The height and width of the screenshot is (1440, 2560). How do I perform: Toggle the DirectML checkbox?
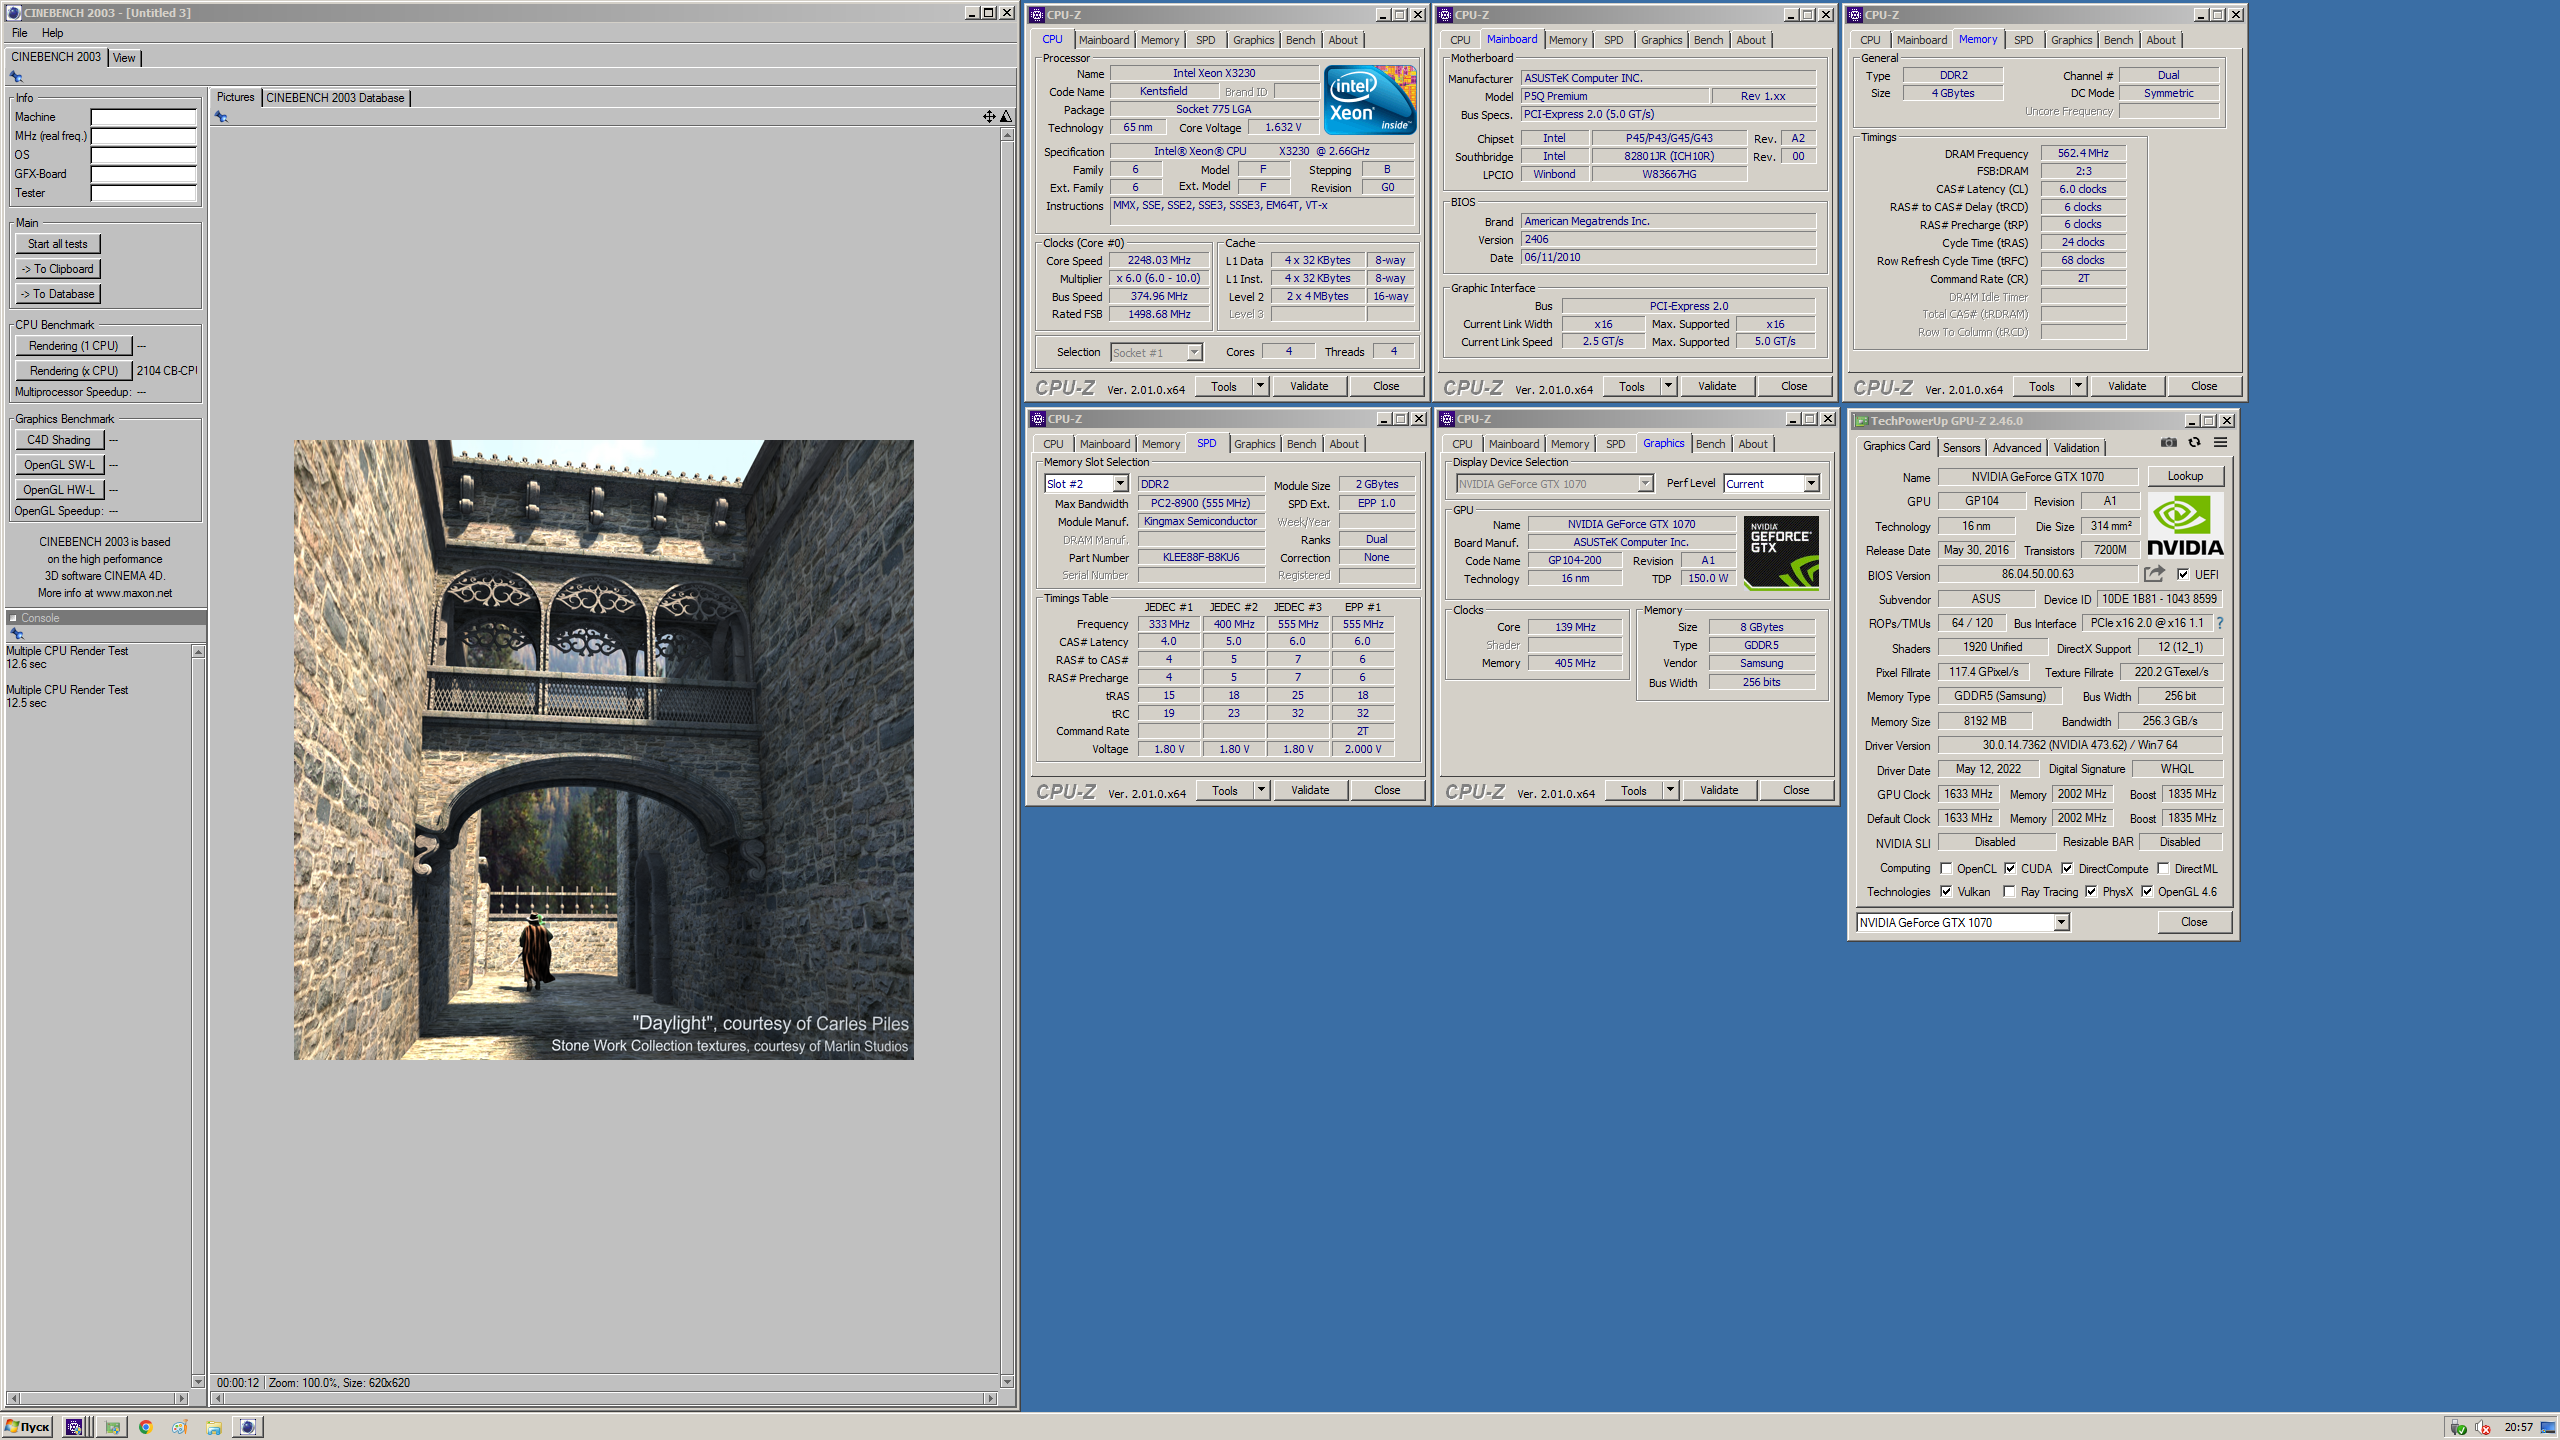(2163, 868)
